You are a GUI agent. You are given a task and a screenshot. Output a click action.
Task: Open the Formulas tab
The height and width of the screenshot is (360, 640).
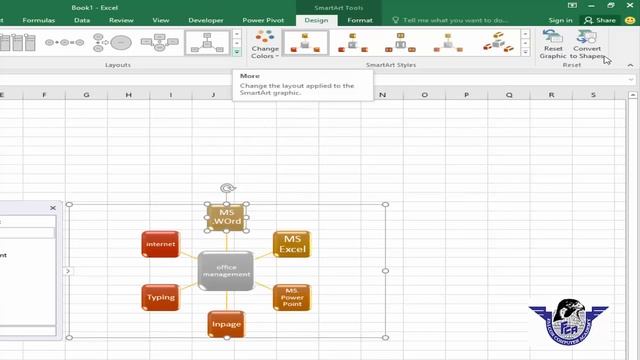[x=39, y=20]
